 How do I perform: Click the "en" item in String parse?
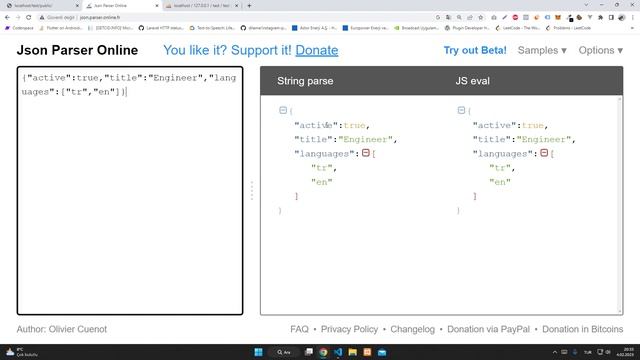[322, 182]
